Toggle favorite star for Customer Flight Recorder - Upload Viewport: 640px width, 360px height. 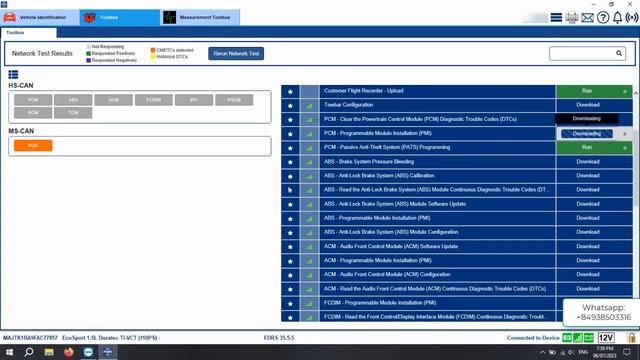click(x=290, y=92)
